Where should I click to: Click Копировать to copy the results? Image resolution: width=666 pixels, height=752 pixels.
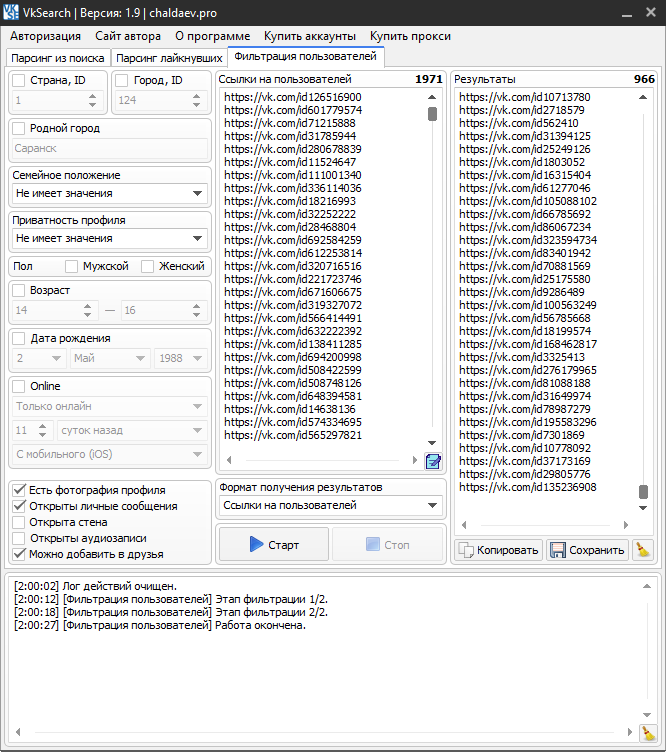[499, 549]
